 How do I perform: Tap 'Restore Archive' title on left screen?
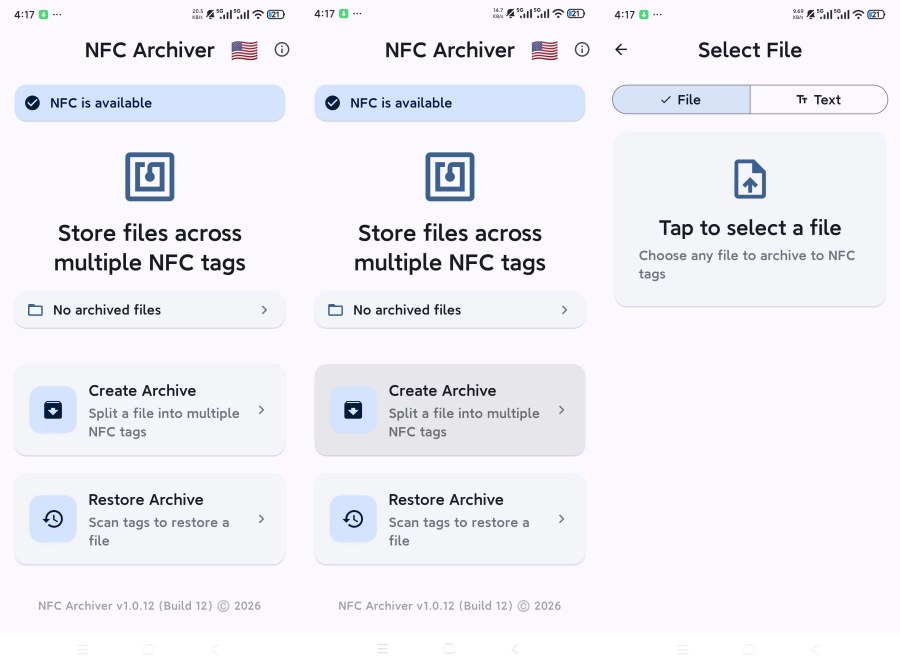pyautogui.click(x=146, y=500)
